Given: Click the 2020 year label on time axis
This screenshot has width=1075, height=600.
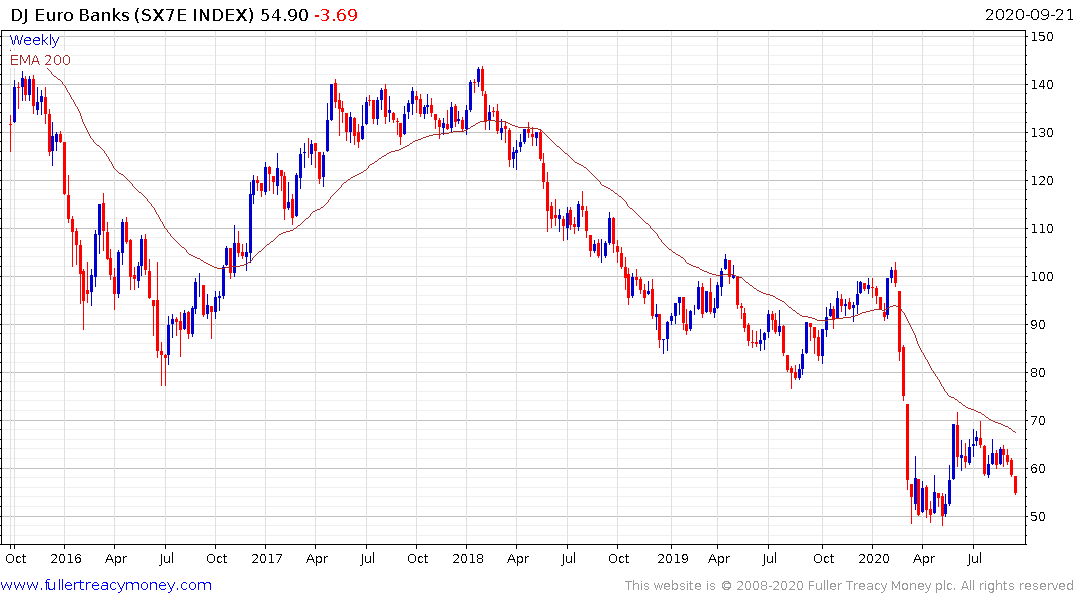Looking at the screenshot, I should (873, 558).
